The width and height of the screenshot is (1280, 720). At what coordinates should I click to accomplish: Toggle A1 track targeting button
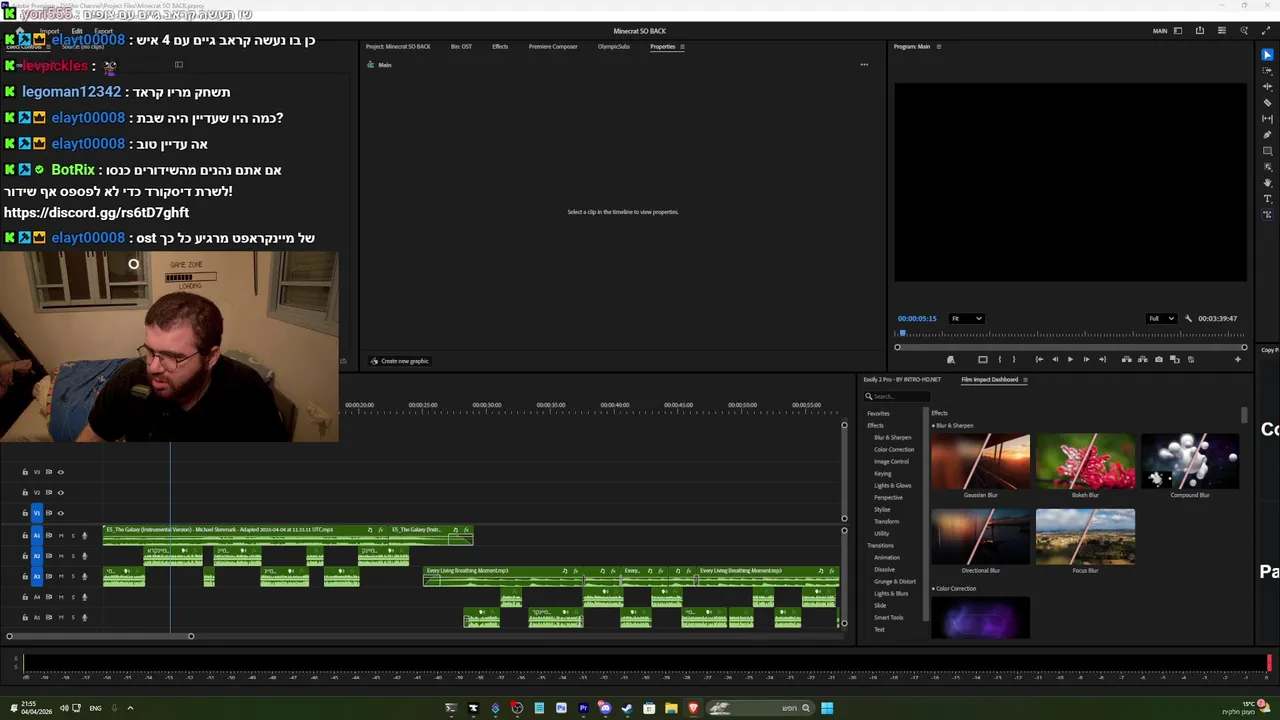[37, 536]
